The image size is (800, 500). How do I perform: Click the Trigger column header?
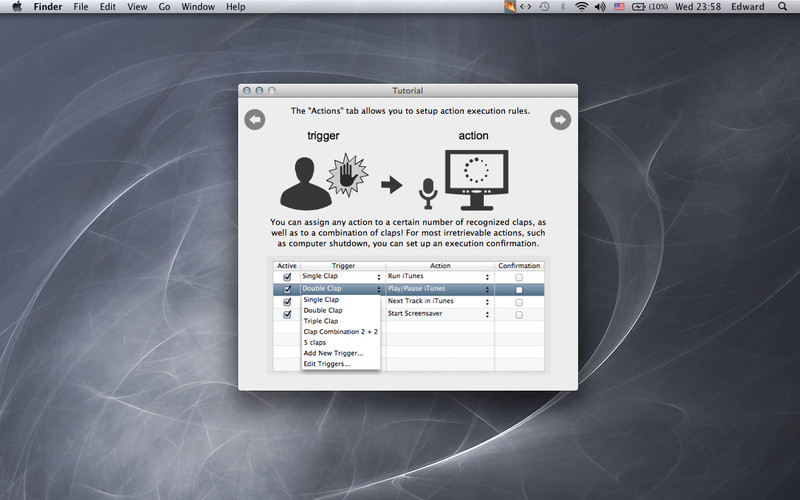[342, 266]
